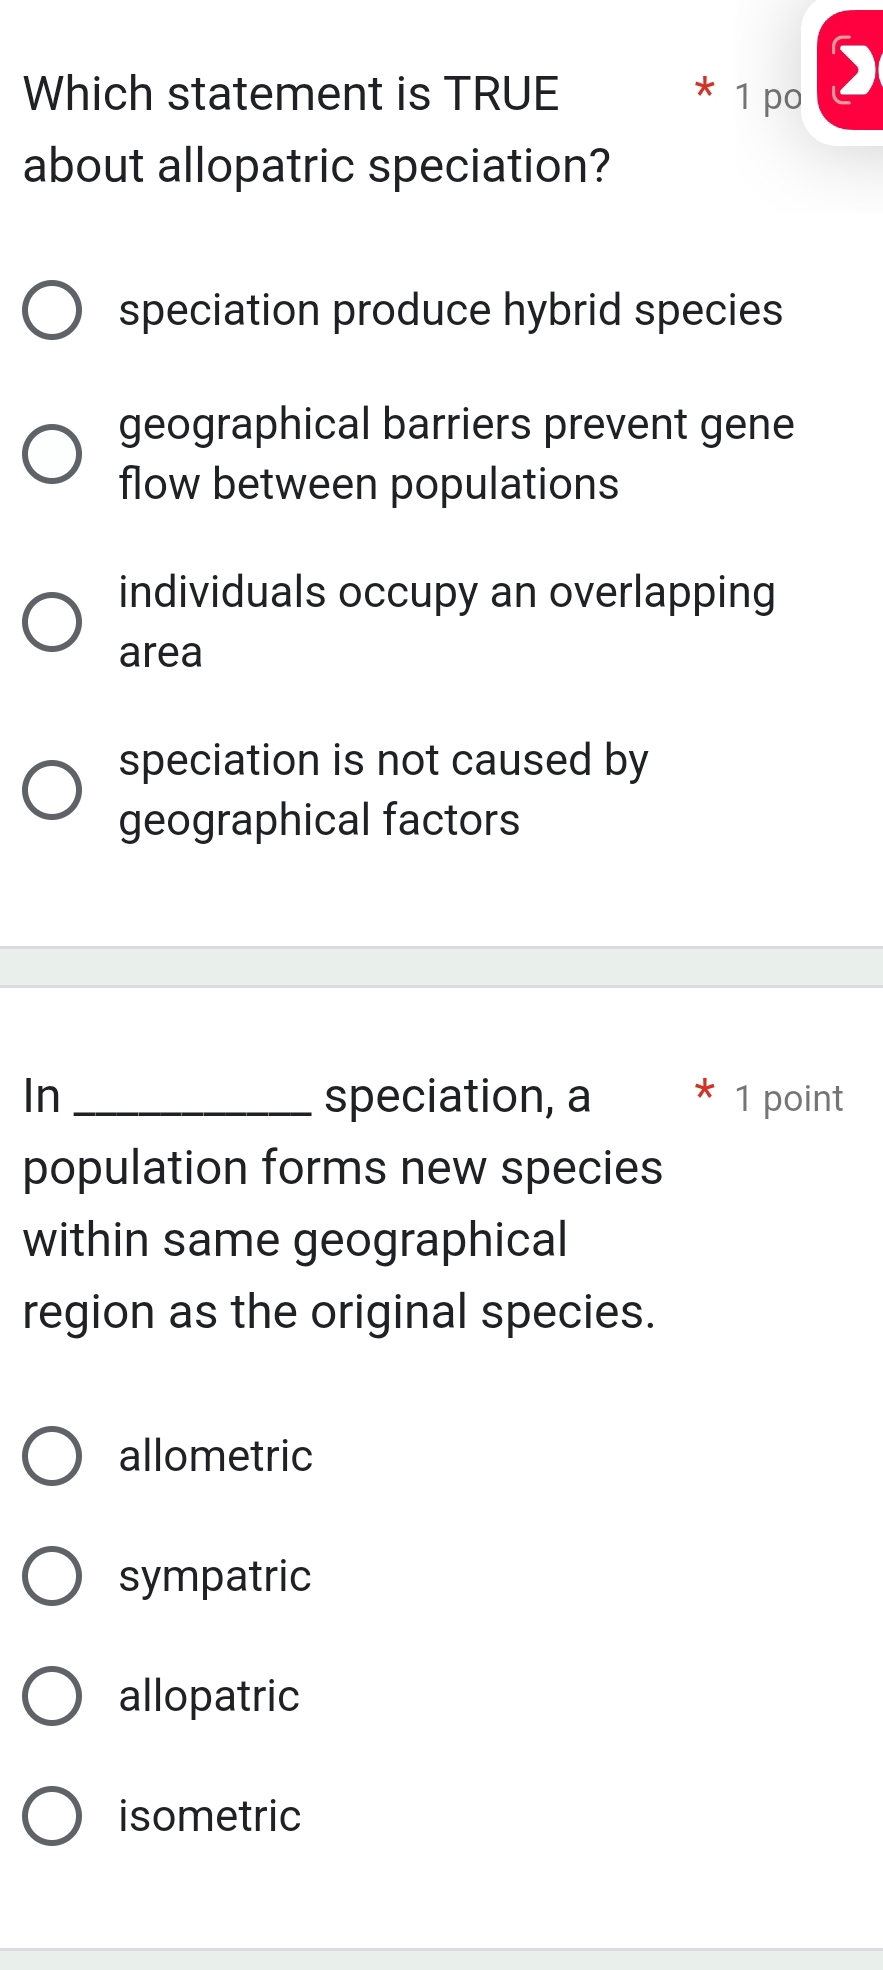Select the 'allometric' answer choice
This screenshot has height=1970, width=883.
click(213, 1456)
